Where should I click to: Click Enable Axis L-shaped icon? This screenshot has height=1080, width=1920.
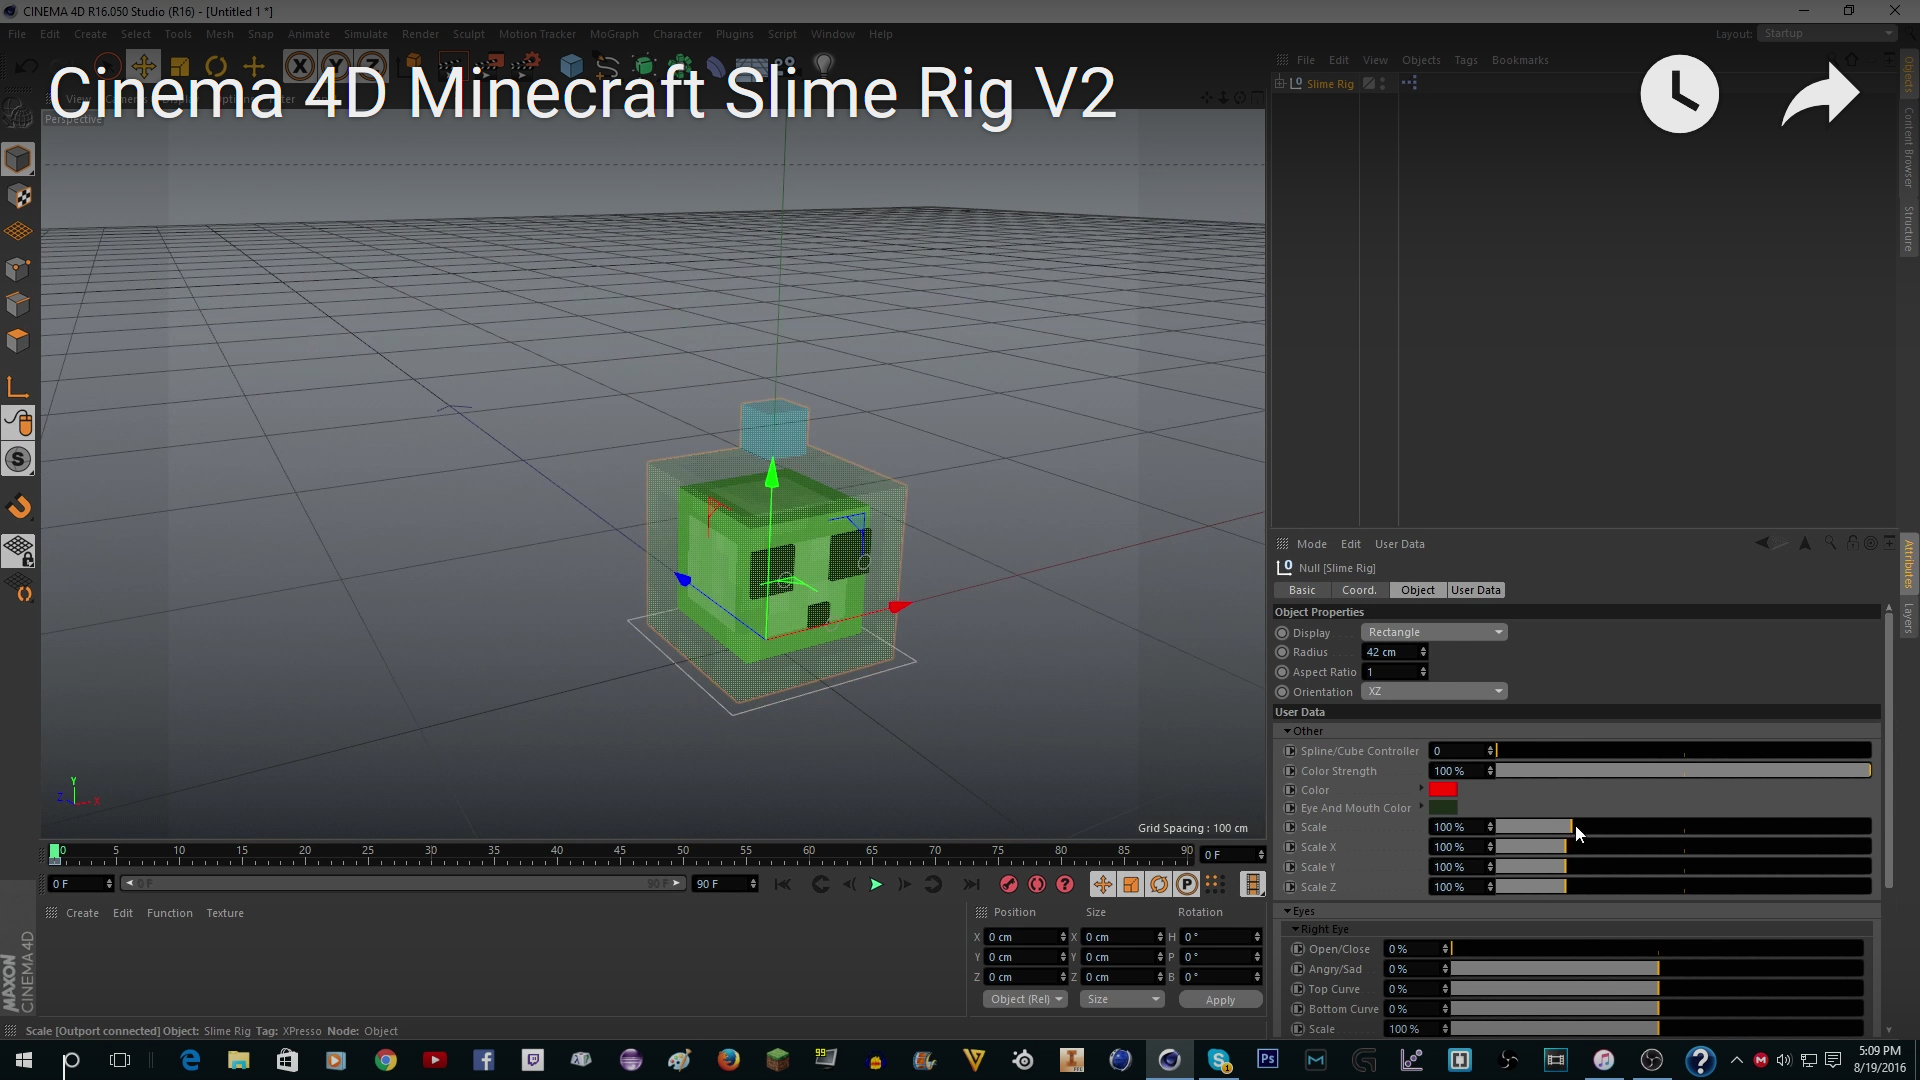pyautogui.click(x=18, y=387)
